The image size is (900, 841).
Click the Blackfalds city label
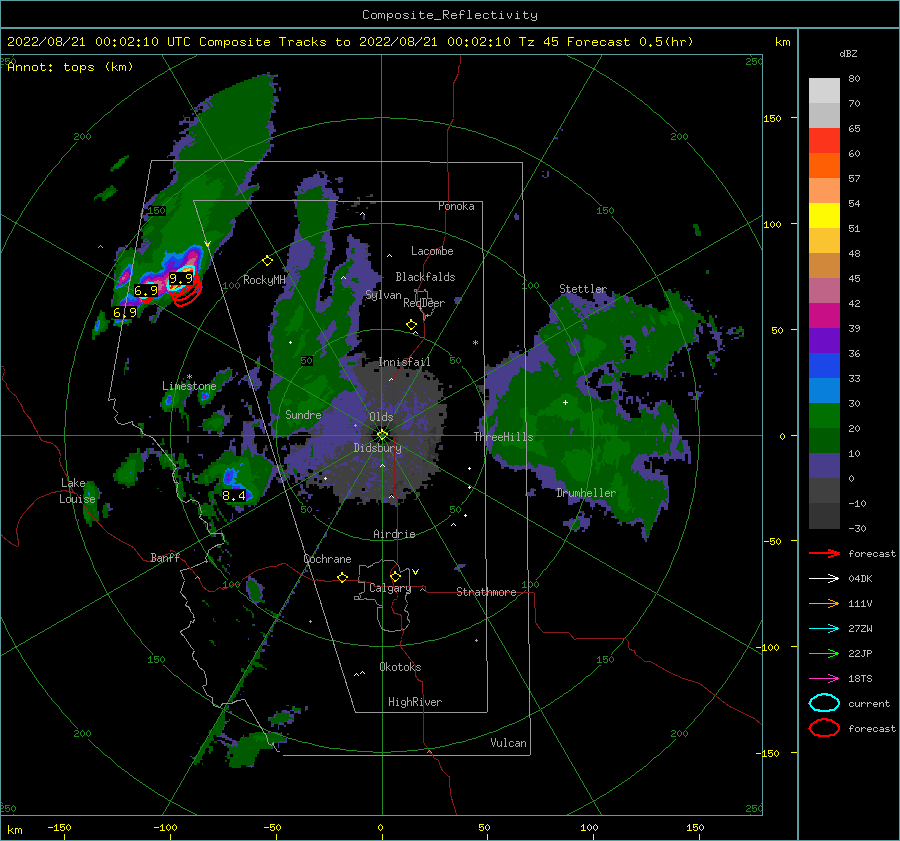(425, 277)
